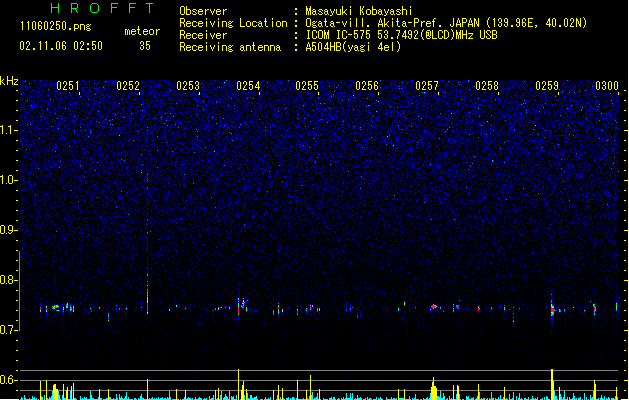Click the 0252 time marker
The height and width of the screenshot is (400, 629).
128,86
